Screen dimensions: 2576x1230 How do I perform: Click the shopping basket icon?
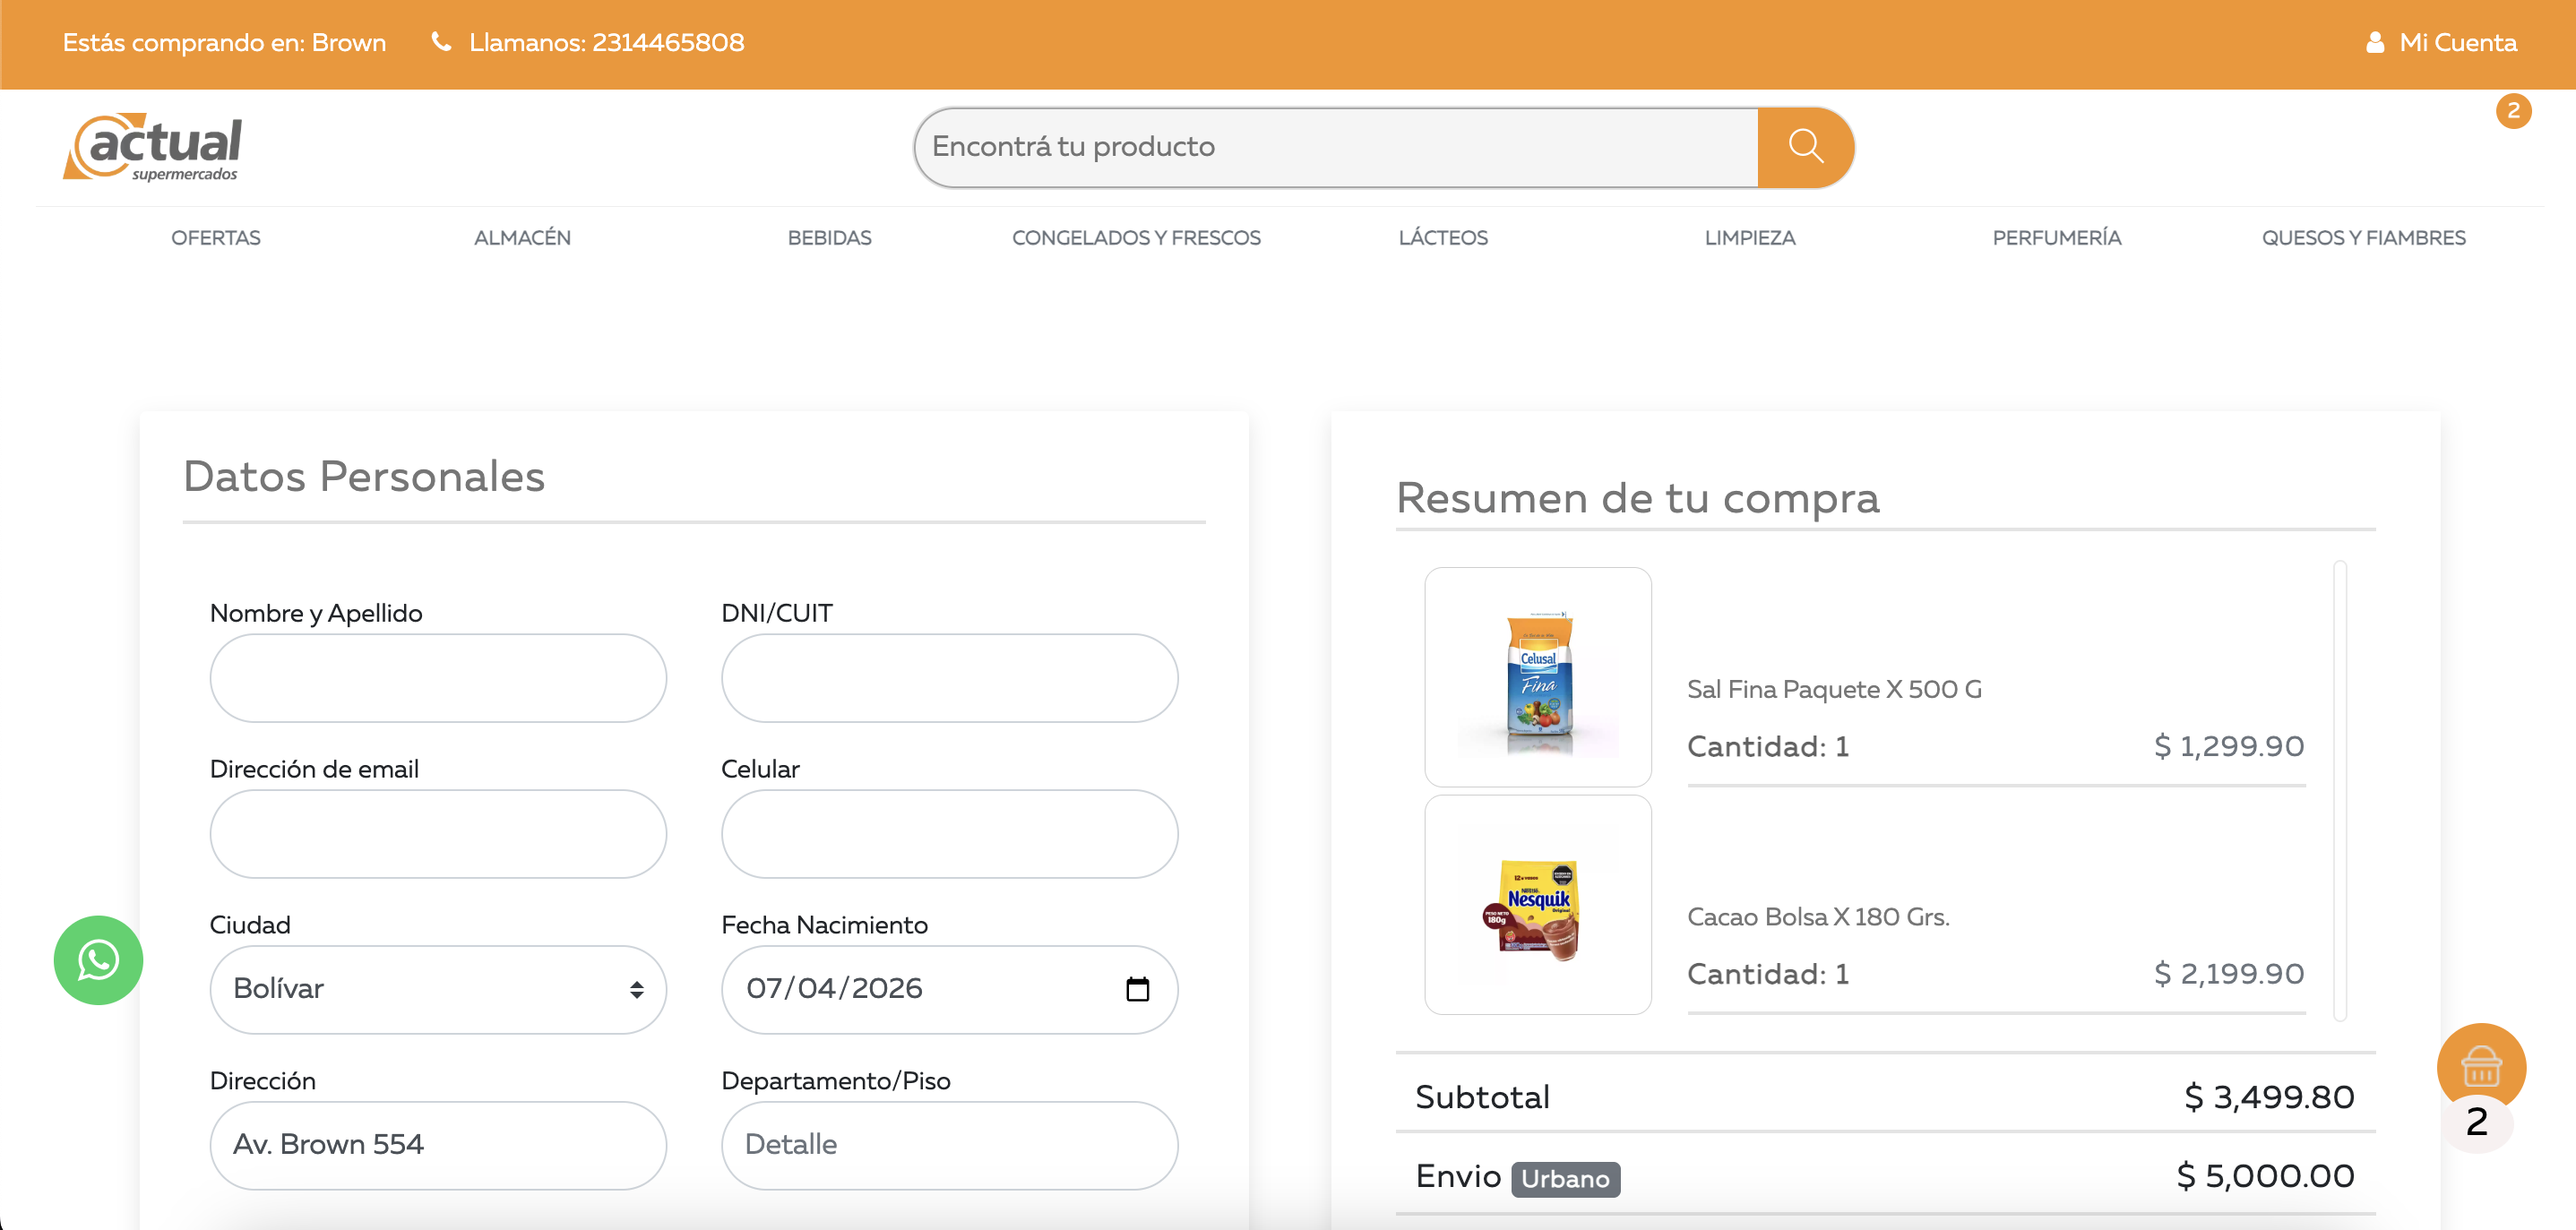pyautogui.click(x=2483, y=1067)
